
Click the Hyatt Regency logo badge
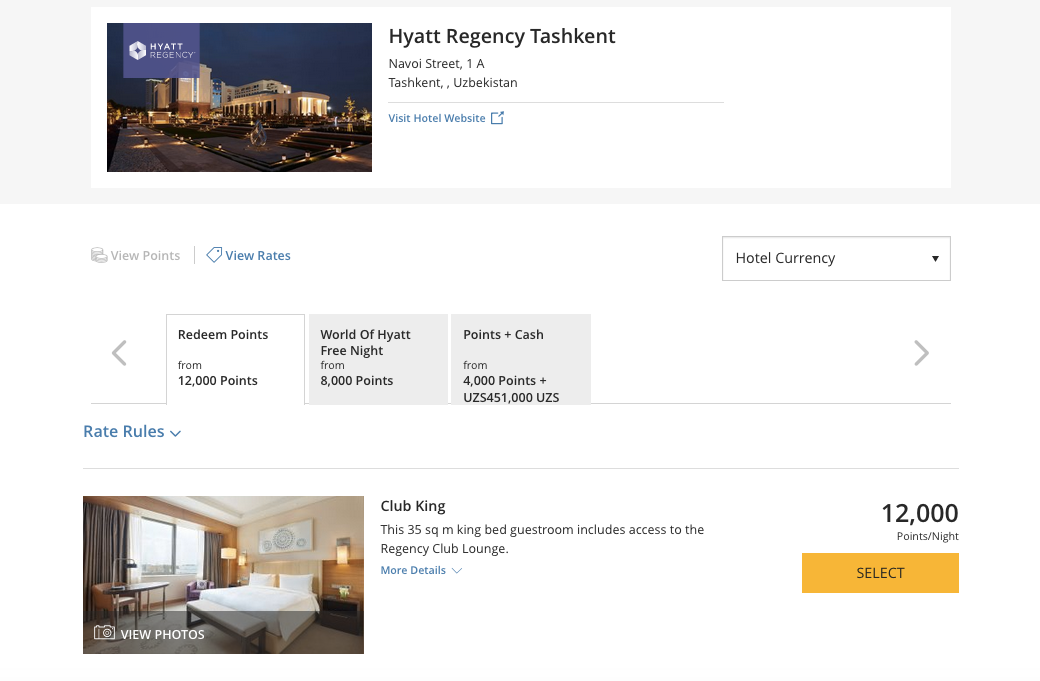(161, 50)
